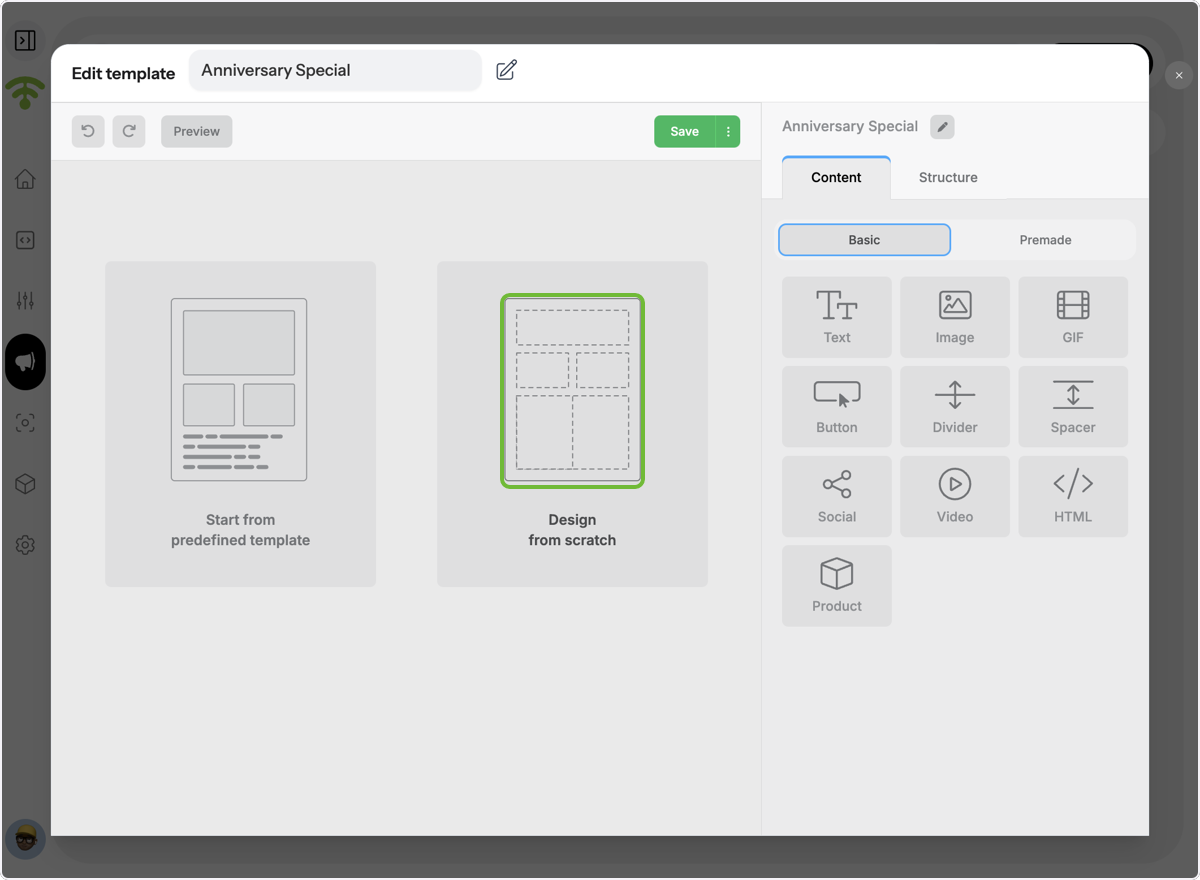Select the Basic content toggle
Image resolution: width=1200 pixels, height=880 pixels.
point(864,240)
